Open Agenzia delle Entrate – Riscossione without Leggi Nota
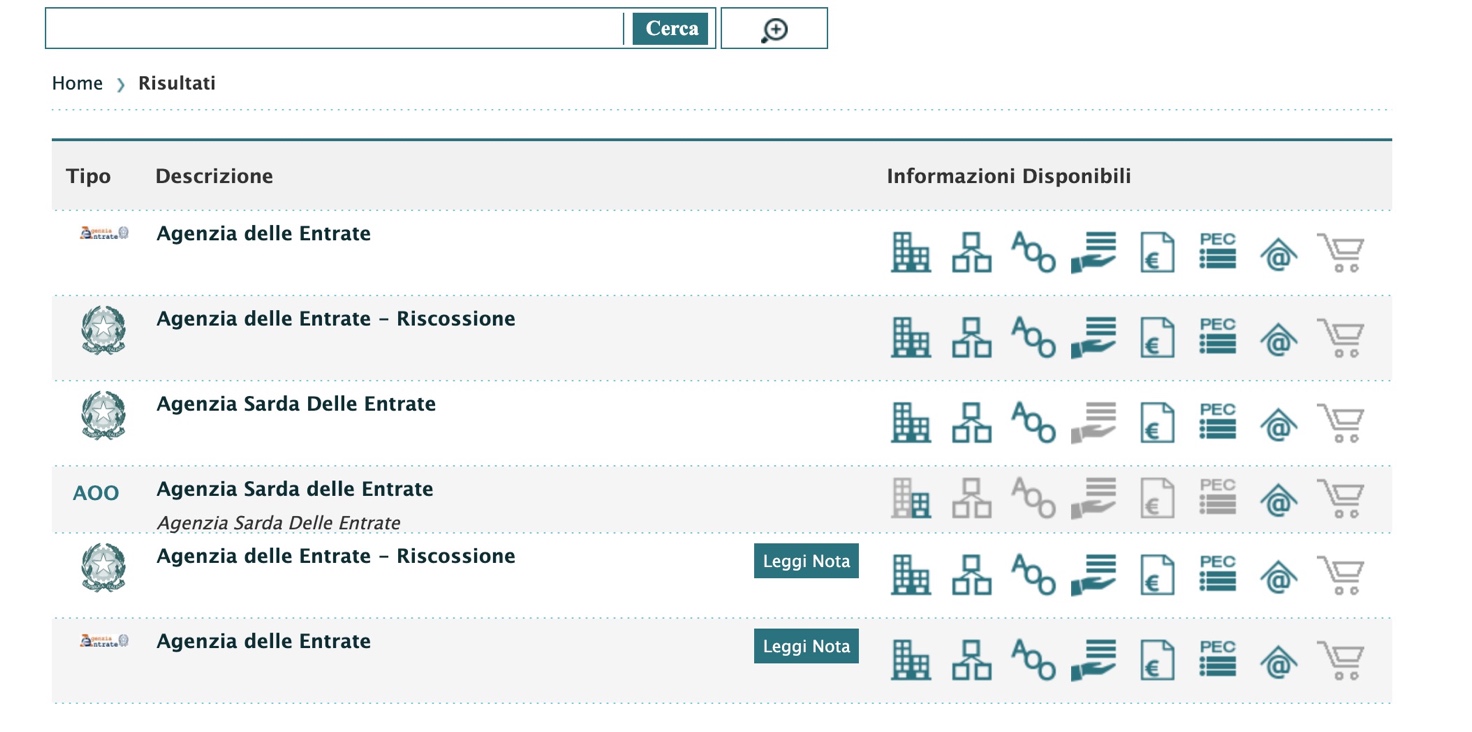This screenshot has height=732, width=1472. (336, 319)
